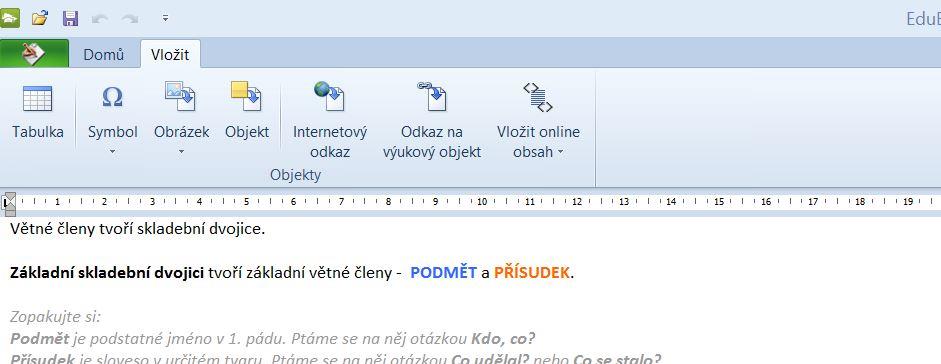Click bold text Základní skladební dvojici

pos(107,273)
